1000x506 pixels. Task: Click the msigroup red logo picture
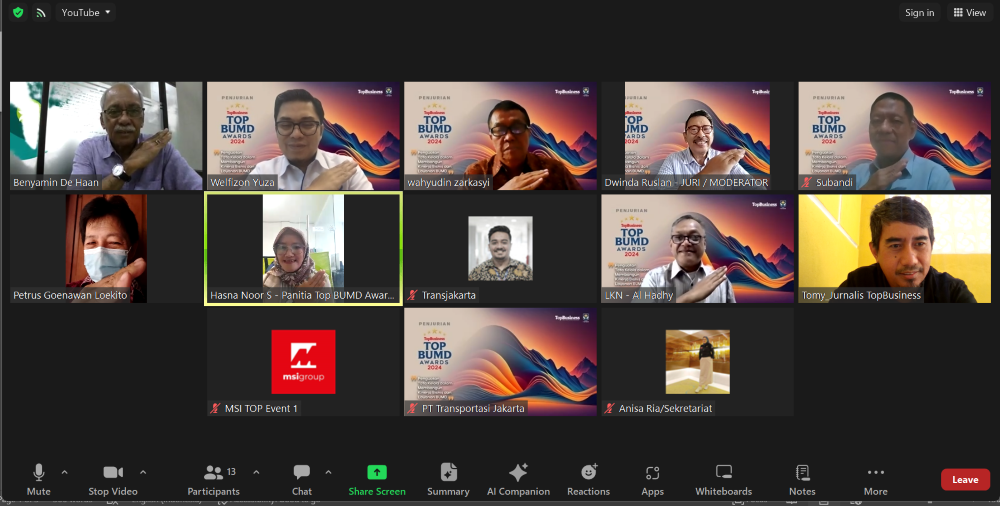click(303, 361)
